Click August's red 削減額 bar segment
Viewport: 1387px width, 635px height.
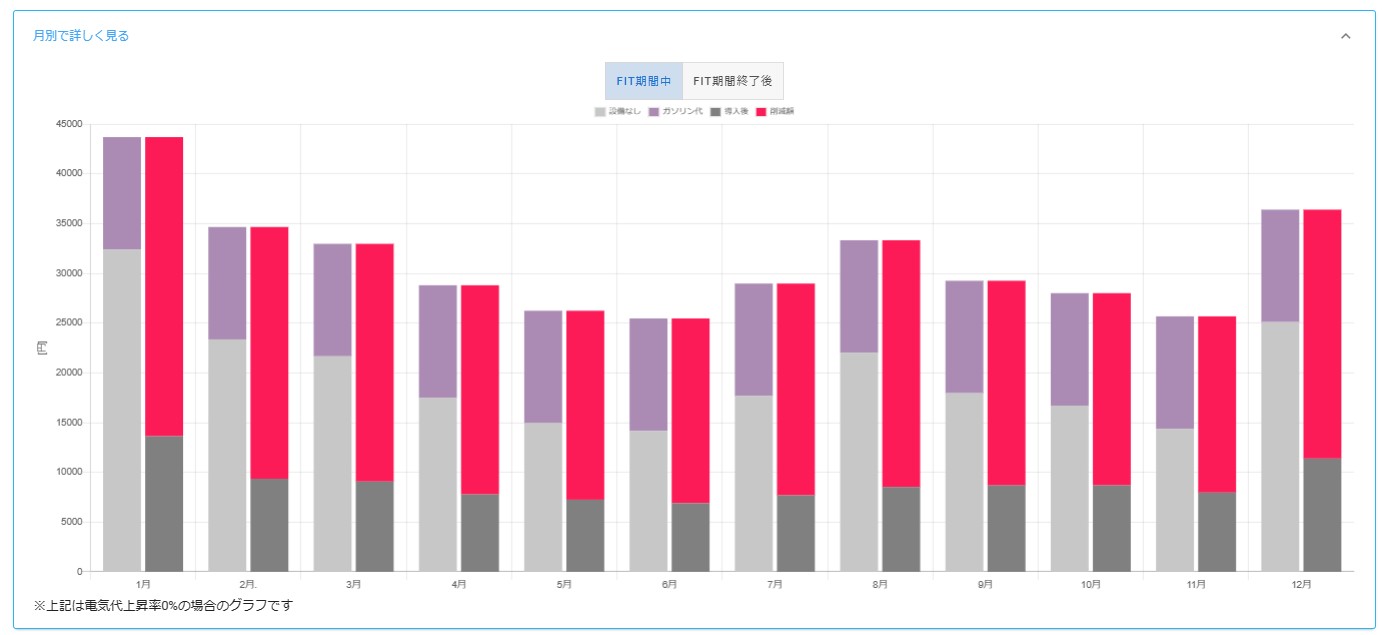tap(901, 364)
